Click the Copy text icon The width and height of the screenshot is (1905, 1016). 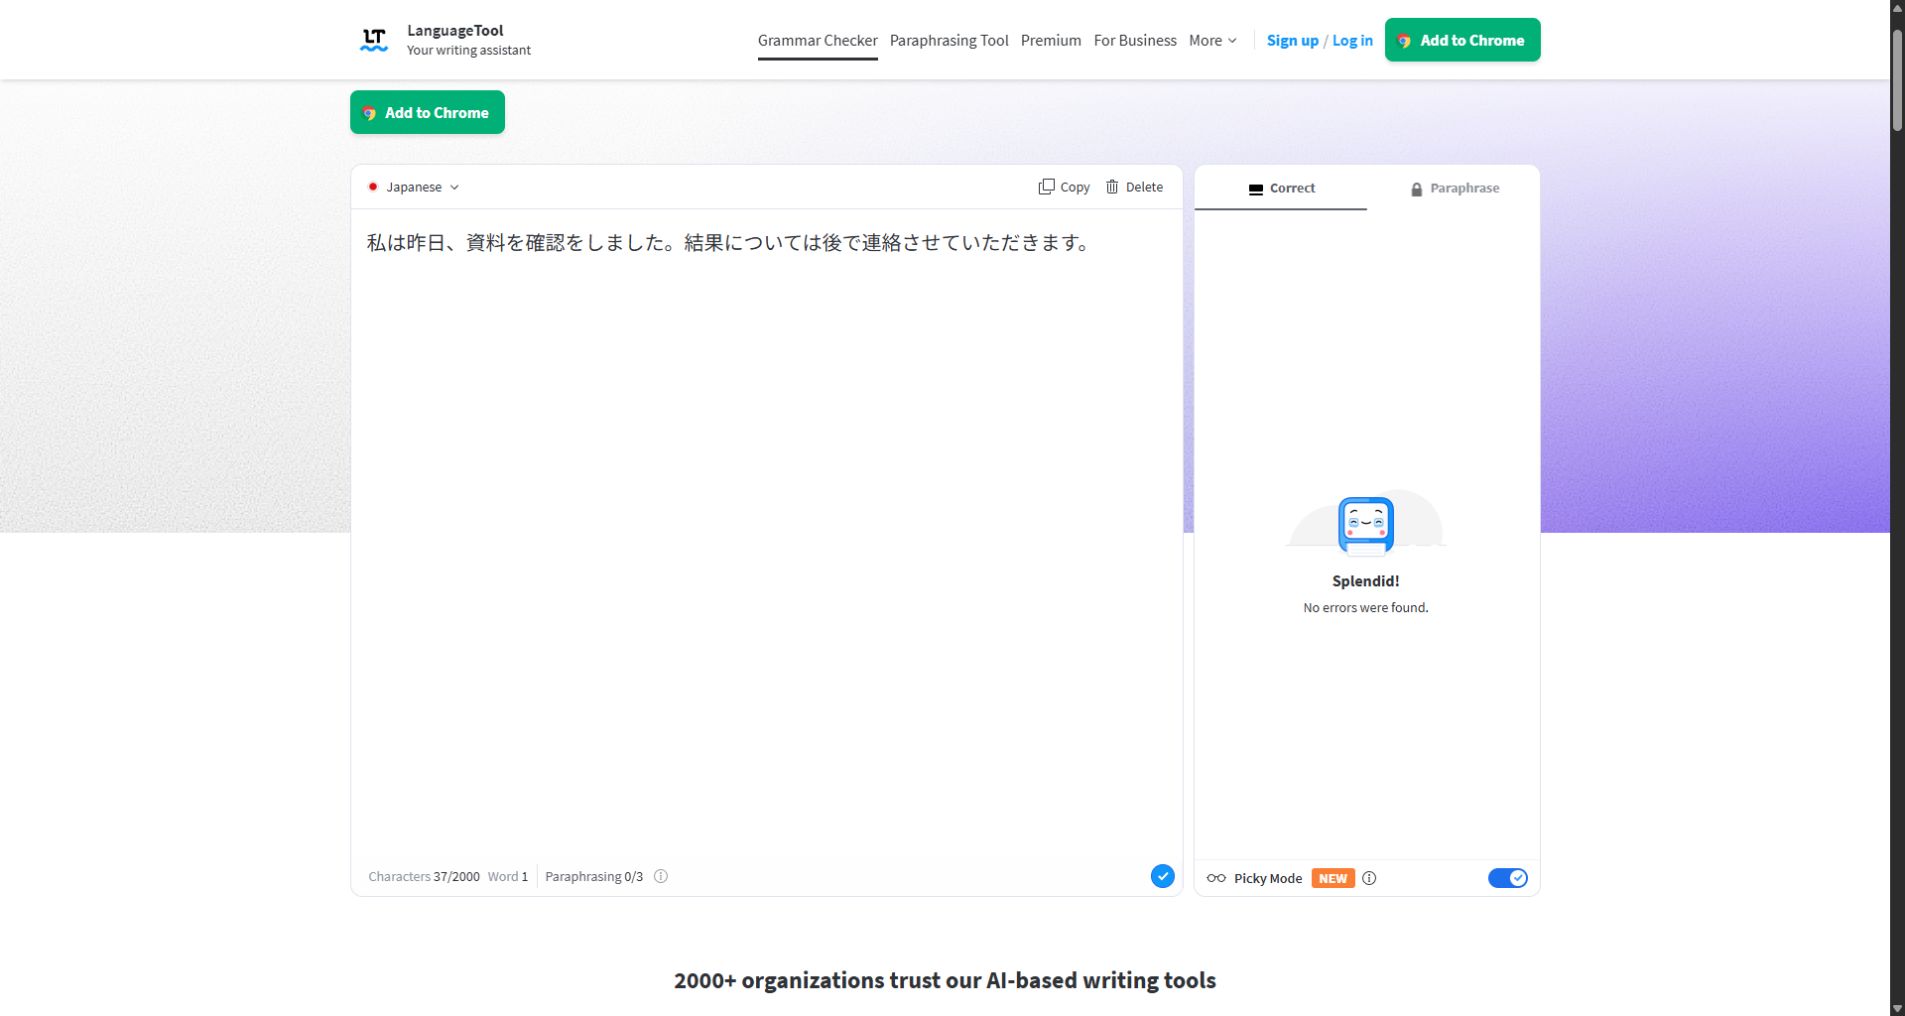(1046, 187)
